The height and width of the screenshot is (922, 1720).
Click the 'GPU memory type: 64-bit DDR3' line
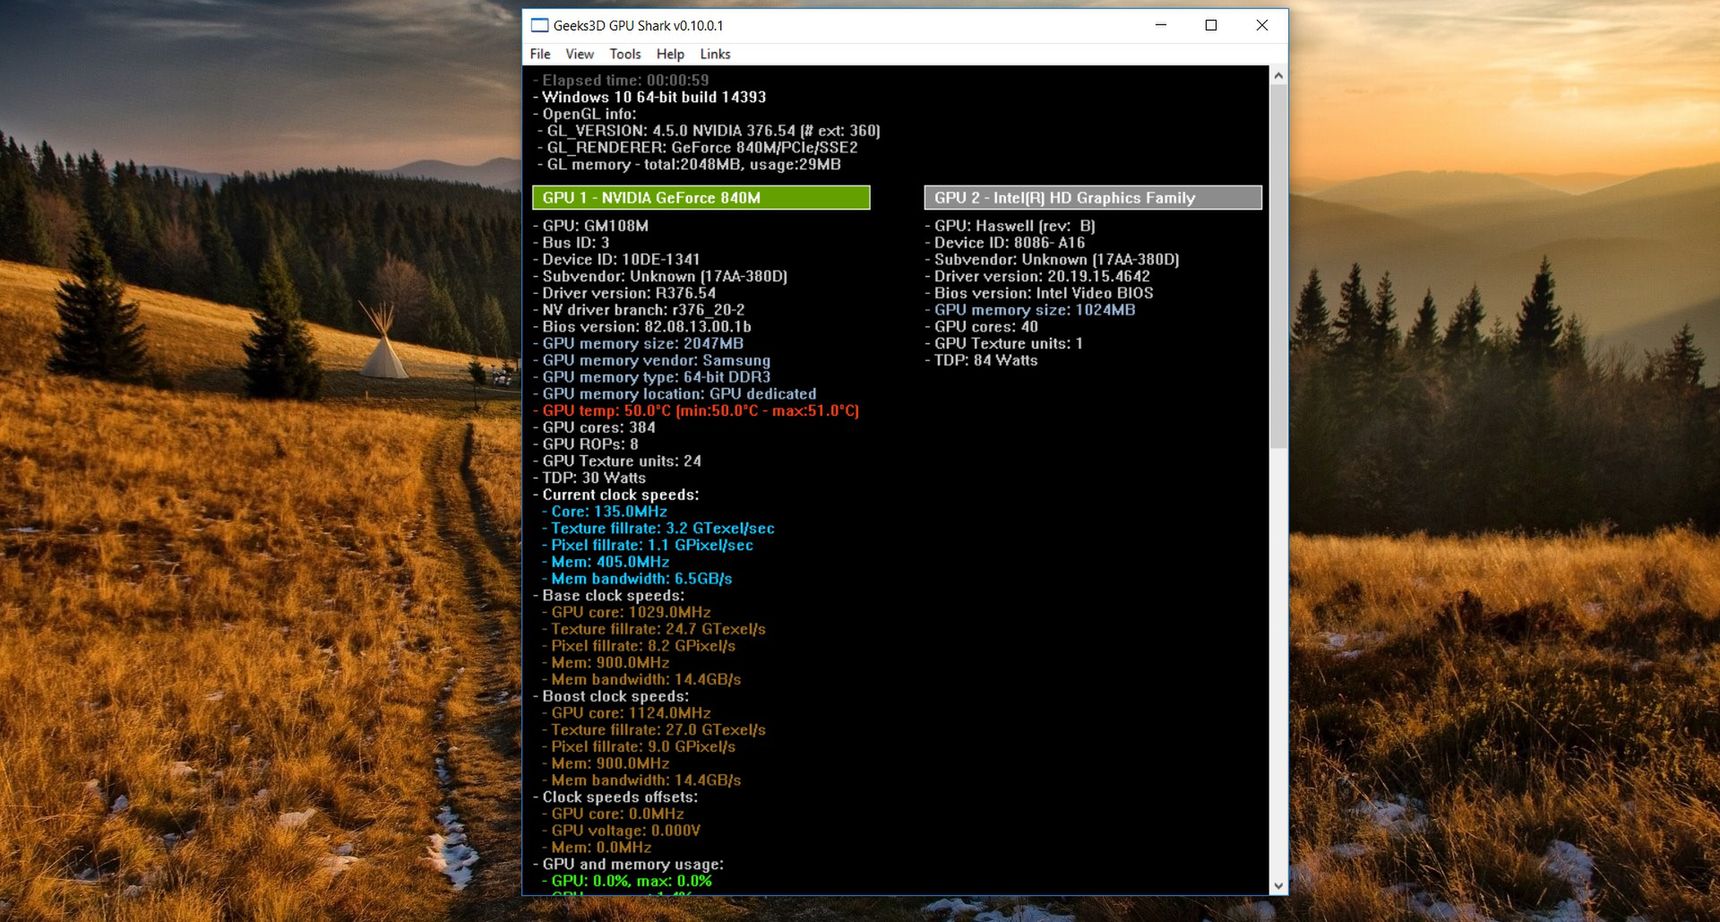coord(651,377)
